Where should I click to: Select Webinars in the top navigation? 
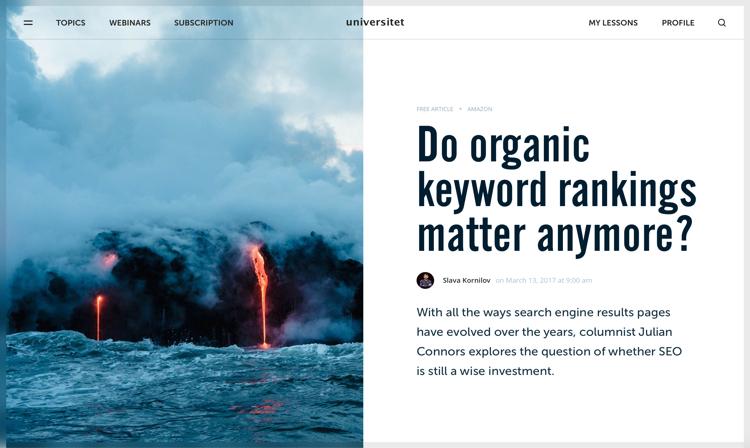(x=130, y=22)
